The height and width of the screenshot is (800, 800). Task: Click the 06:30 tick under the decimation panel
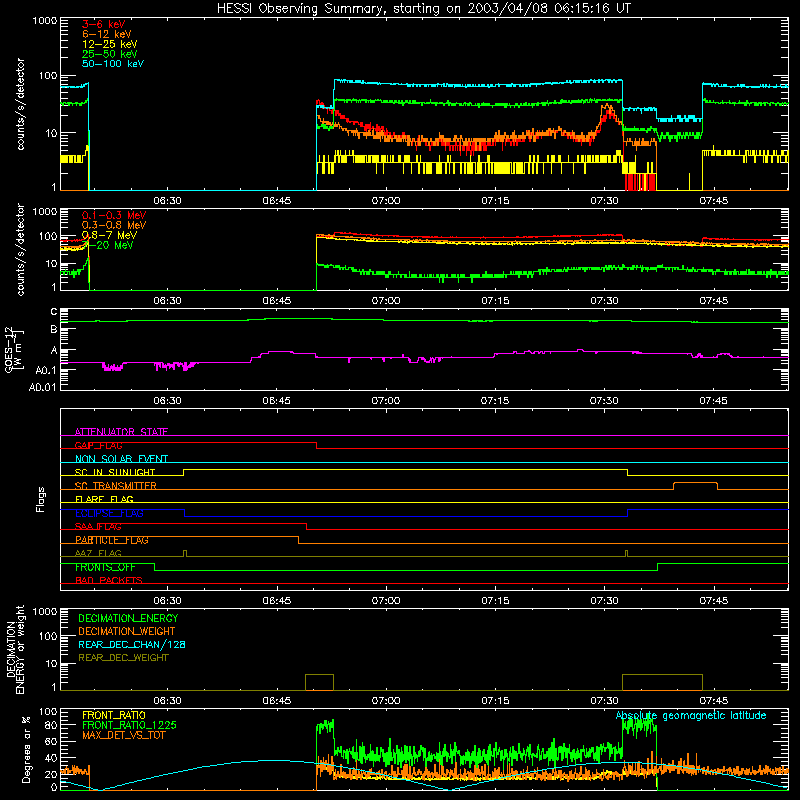167,701
